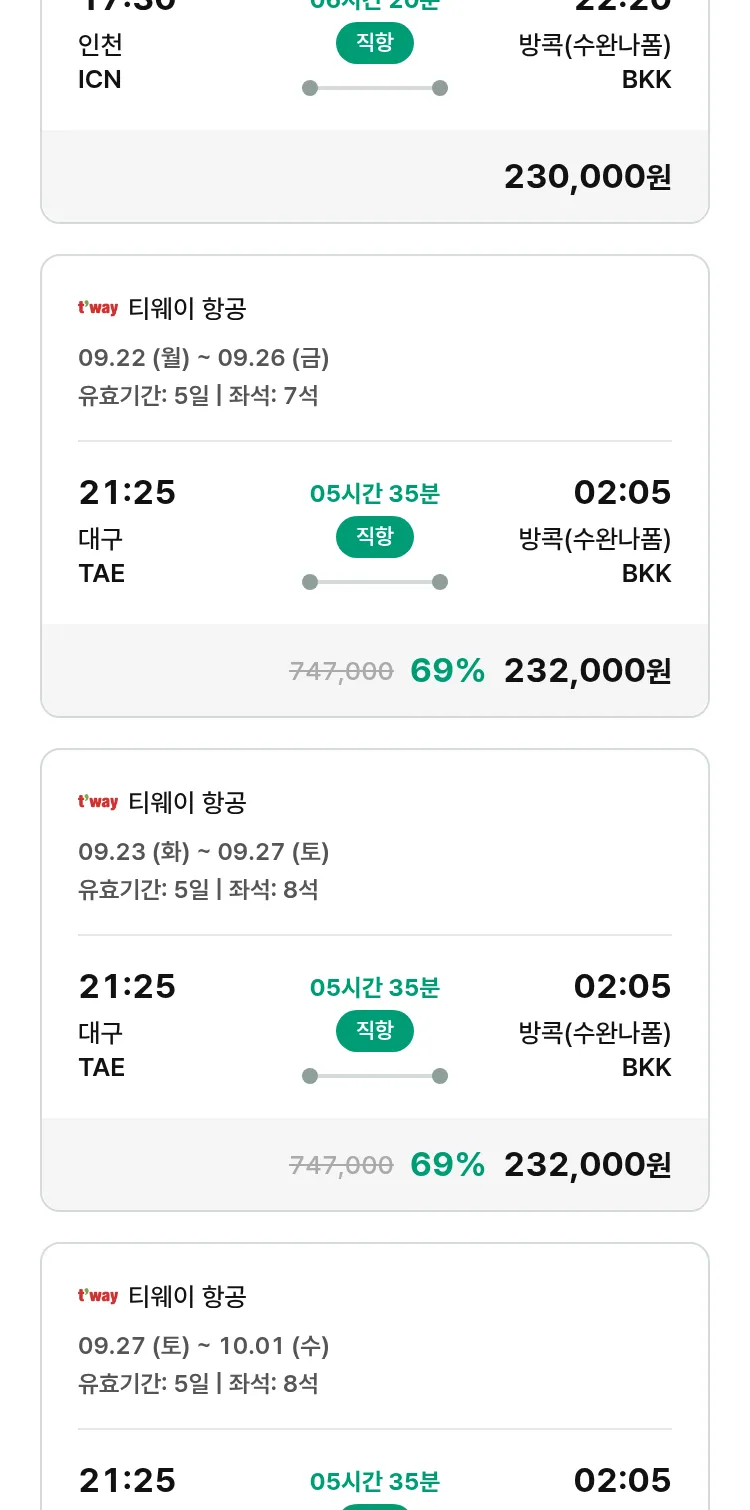Choose the 232,000원 fare for 09.22 departure

(587, 671)
